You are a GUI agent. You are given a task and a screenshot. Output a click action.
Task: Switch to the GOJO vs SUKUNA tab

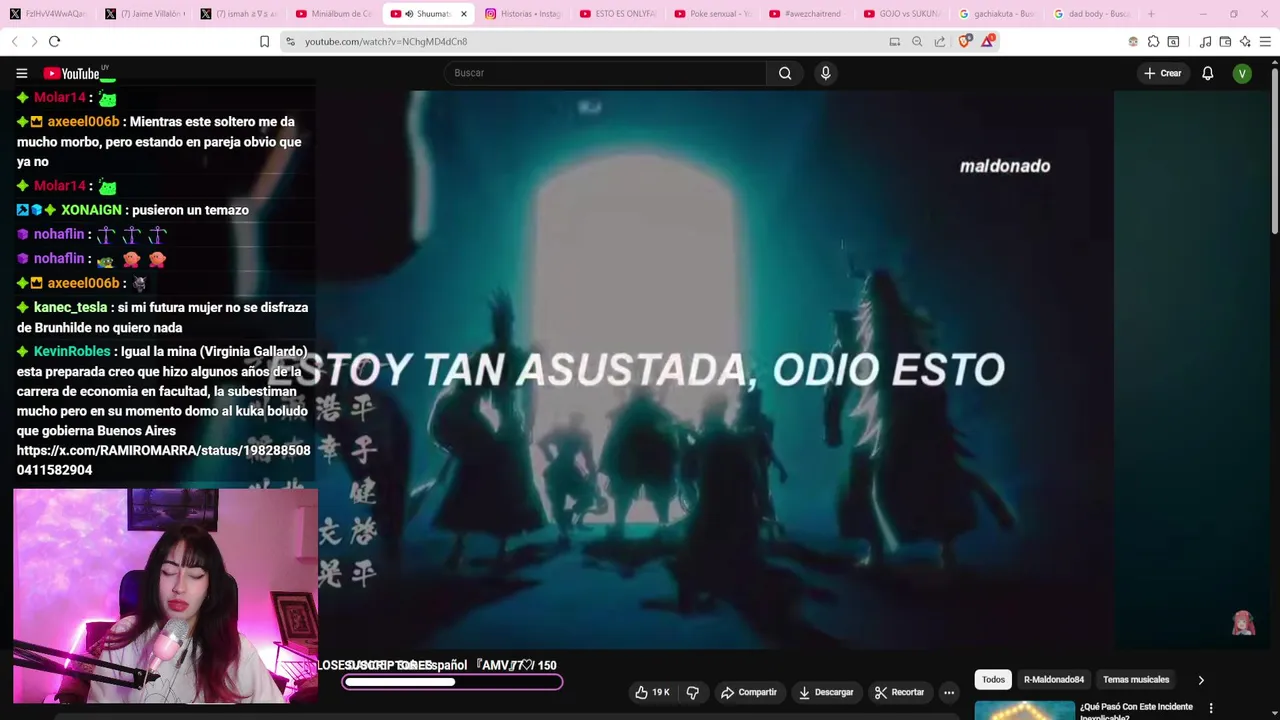click(x=903, y=14)
